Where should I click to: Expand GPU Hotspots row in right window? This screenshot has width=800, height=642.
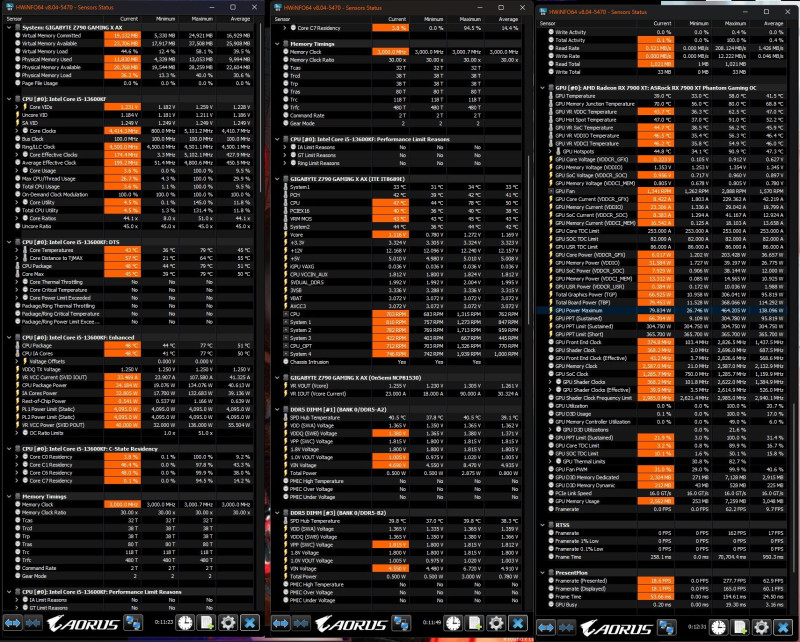550,152
